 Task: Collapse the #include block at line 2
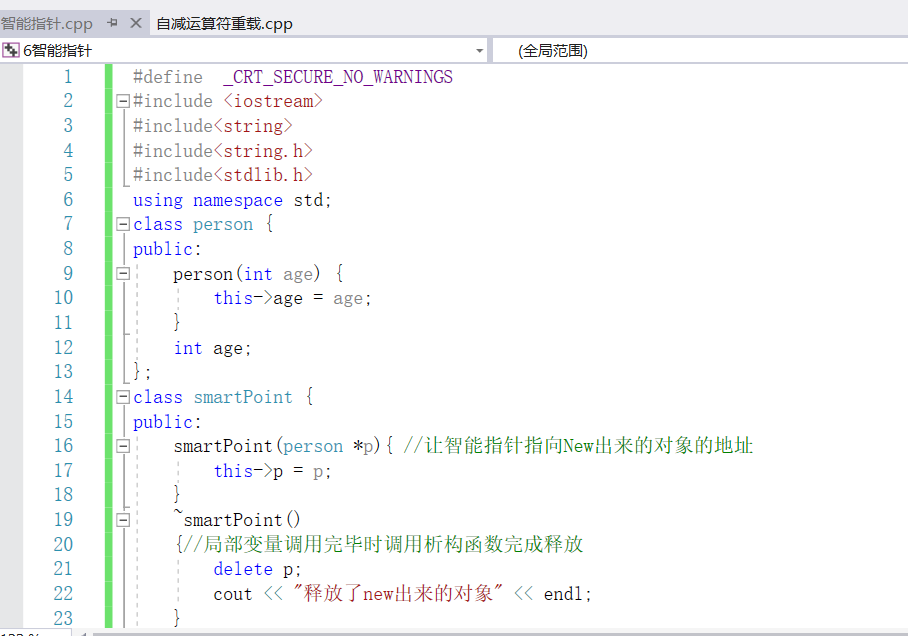[123, 101]
